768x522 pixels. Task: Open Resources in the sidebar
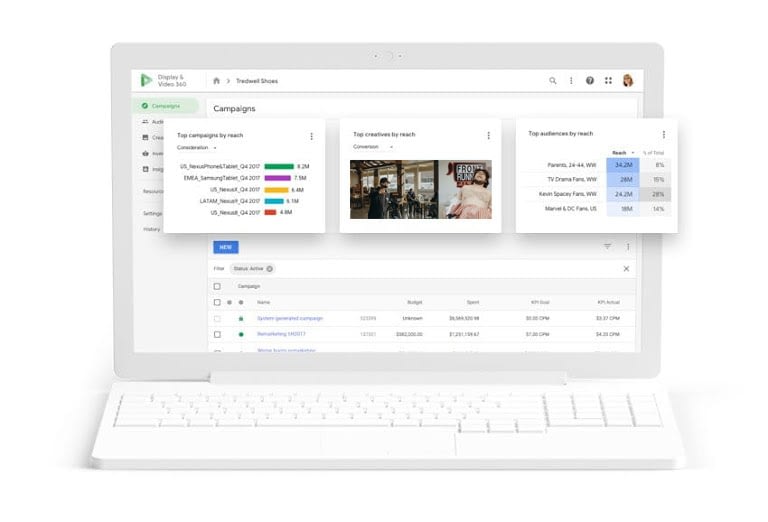(x=153, y=191)
